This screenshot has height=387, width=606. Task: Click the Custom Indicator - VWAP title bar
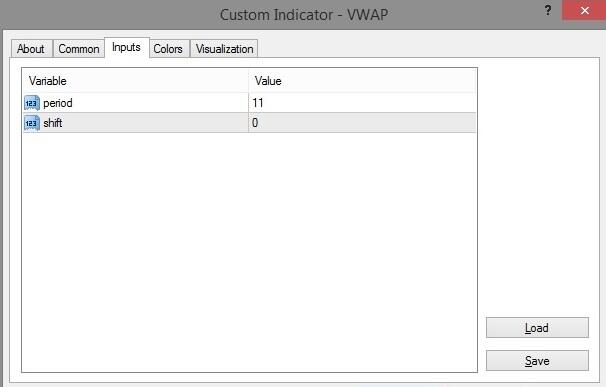click(x=303, y=15)
